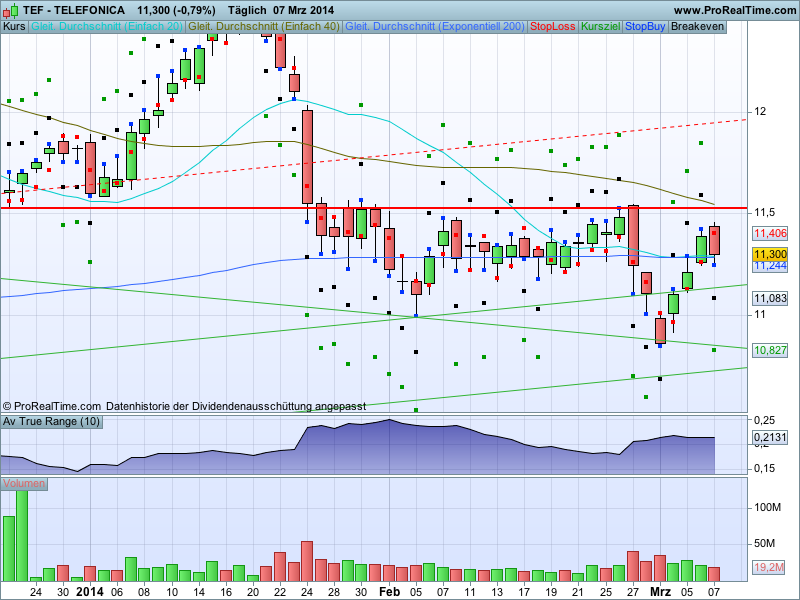Click the tall red candle on 27 February
The height and width of the screenshot is (600, 800).
[x=633, y=235]
